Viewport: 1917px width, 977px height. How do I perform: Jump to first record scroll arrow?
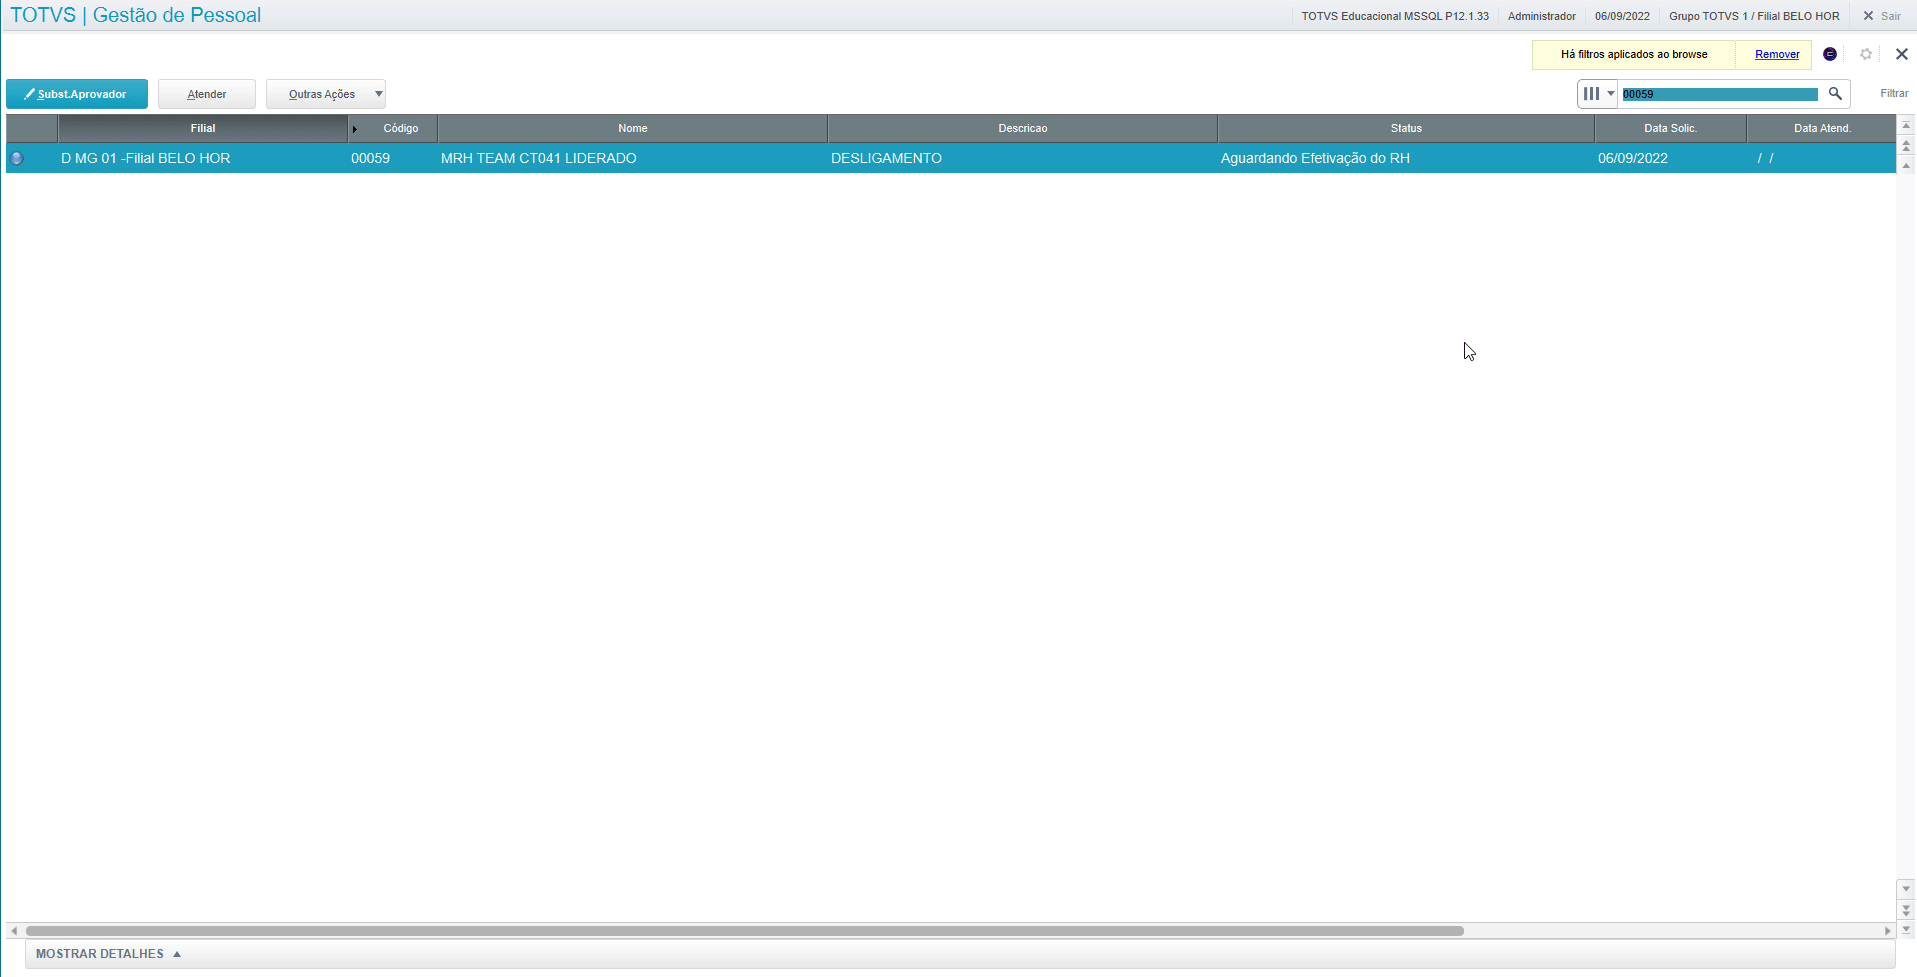[1906, 125]
